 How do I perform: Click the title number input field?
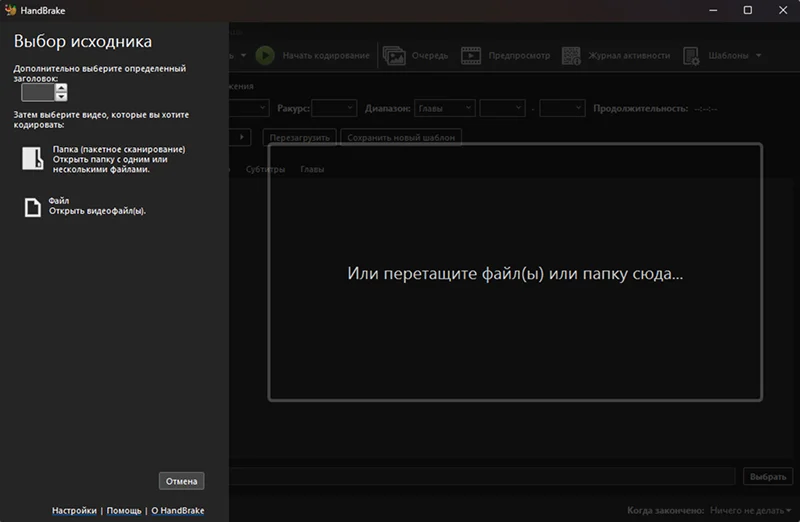(x=38, y=92)
